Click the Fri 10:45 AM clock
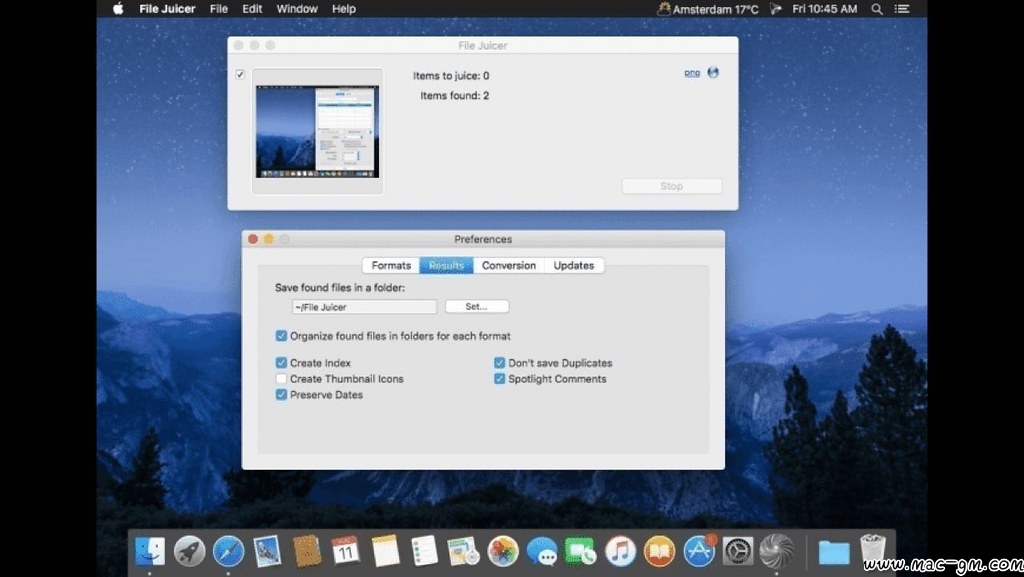The height and width of the screenshot is (577, 1024). point(824,9)
